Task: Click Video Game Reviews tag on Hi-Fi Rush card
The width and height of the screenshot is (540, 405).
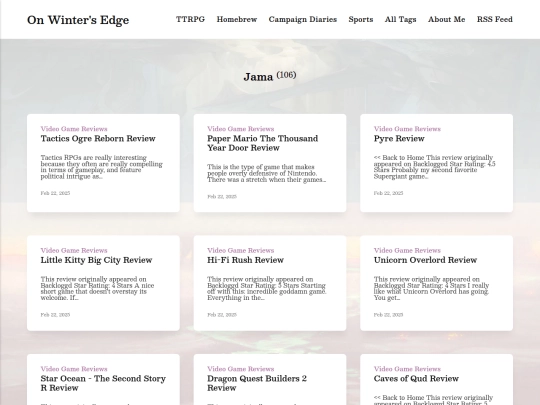Action: [241, 250]
